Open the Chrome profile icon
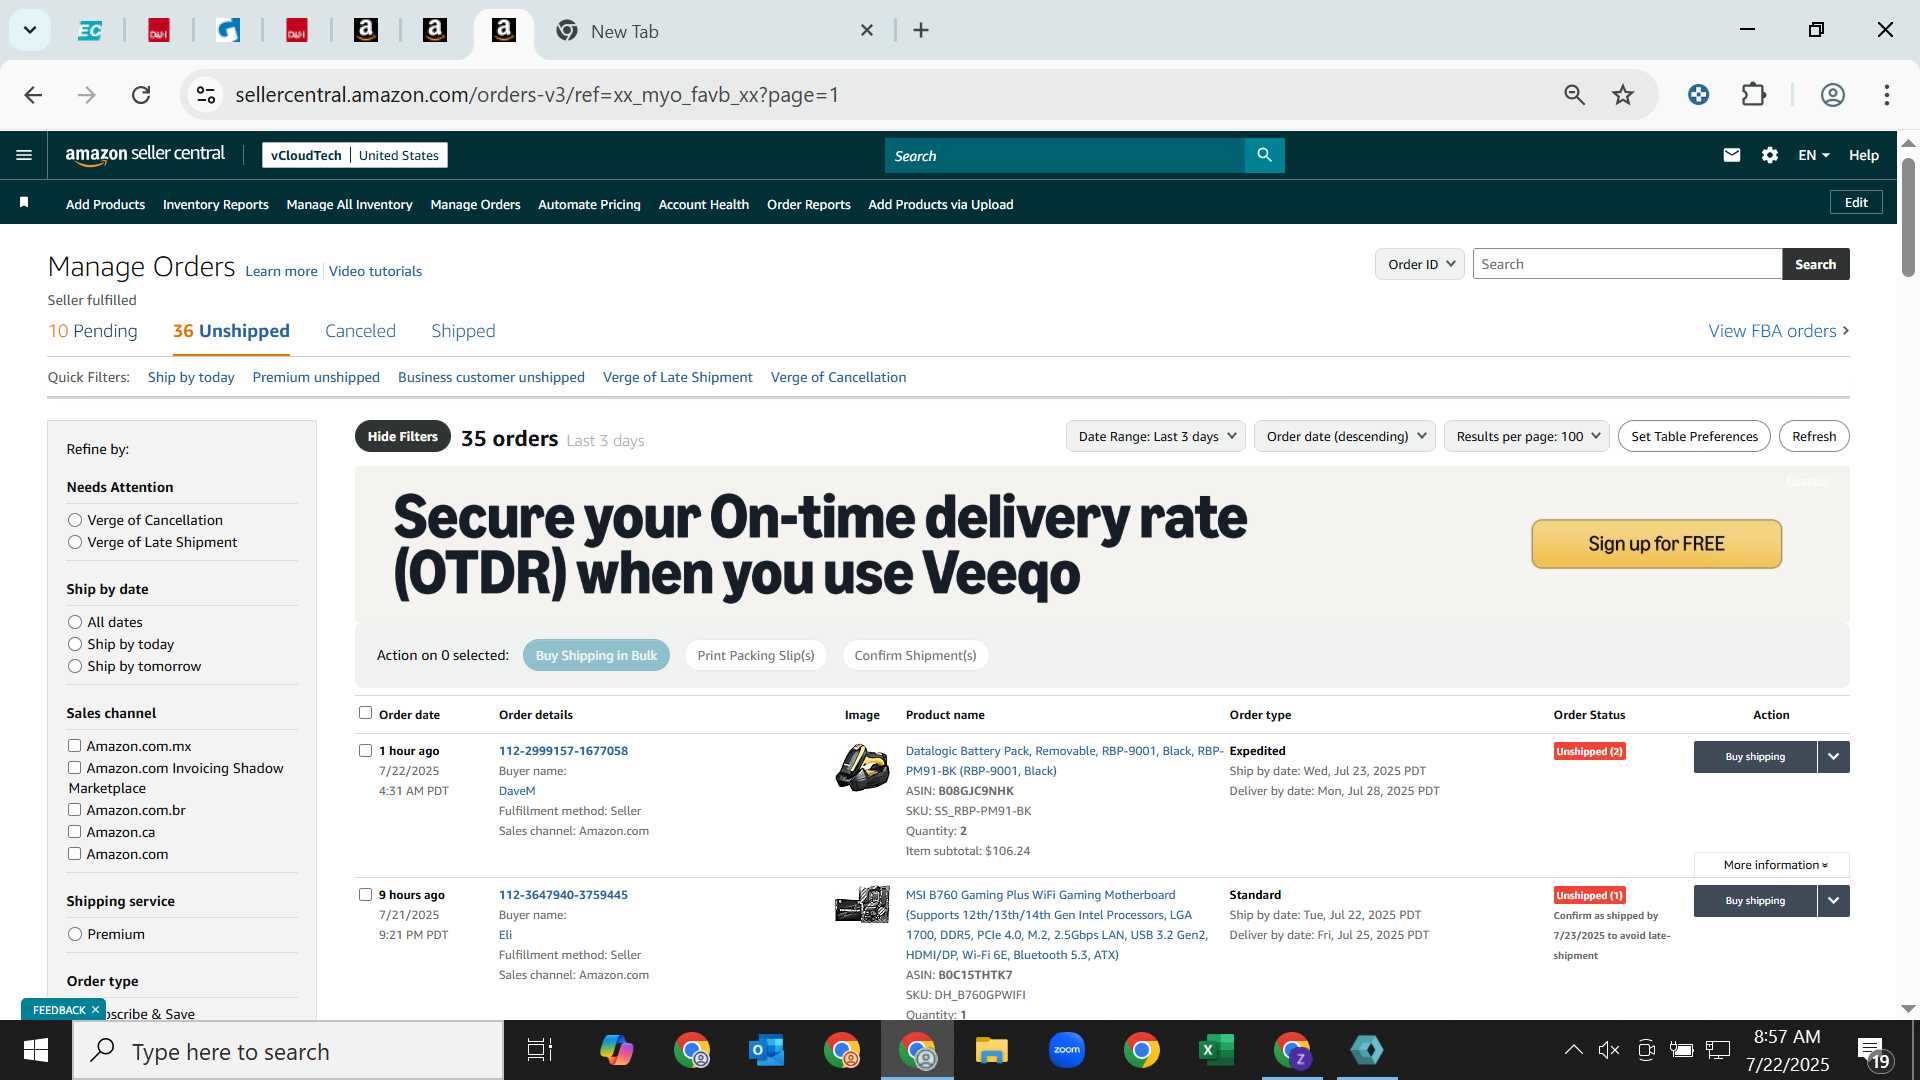 (x=1832, y=95)
